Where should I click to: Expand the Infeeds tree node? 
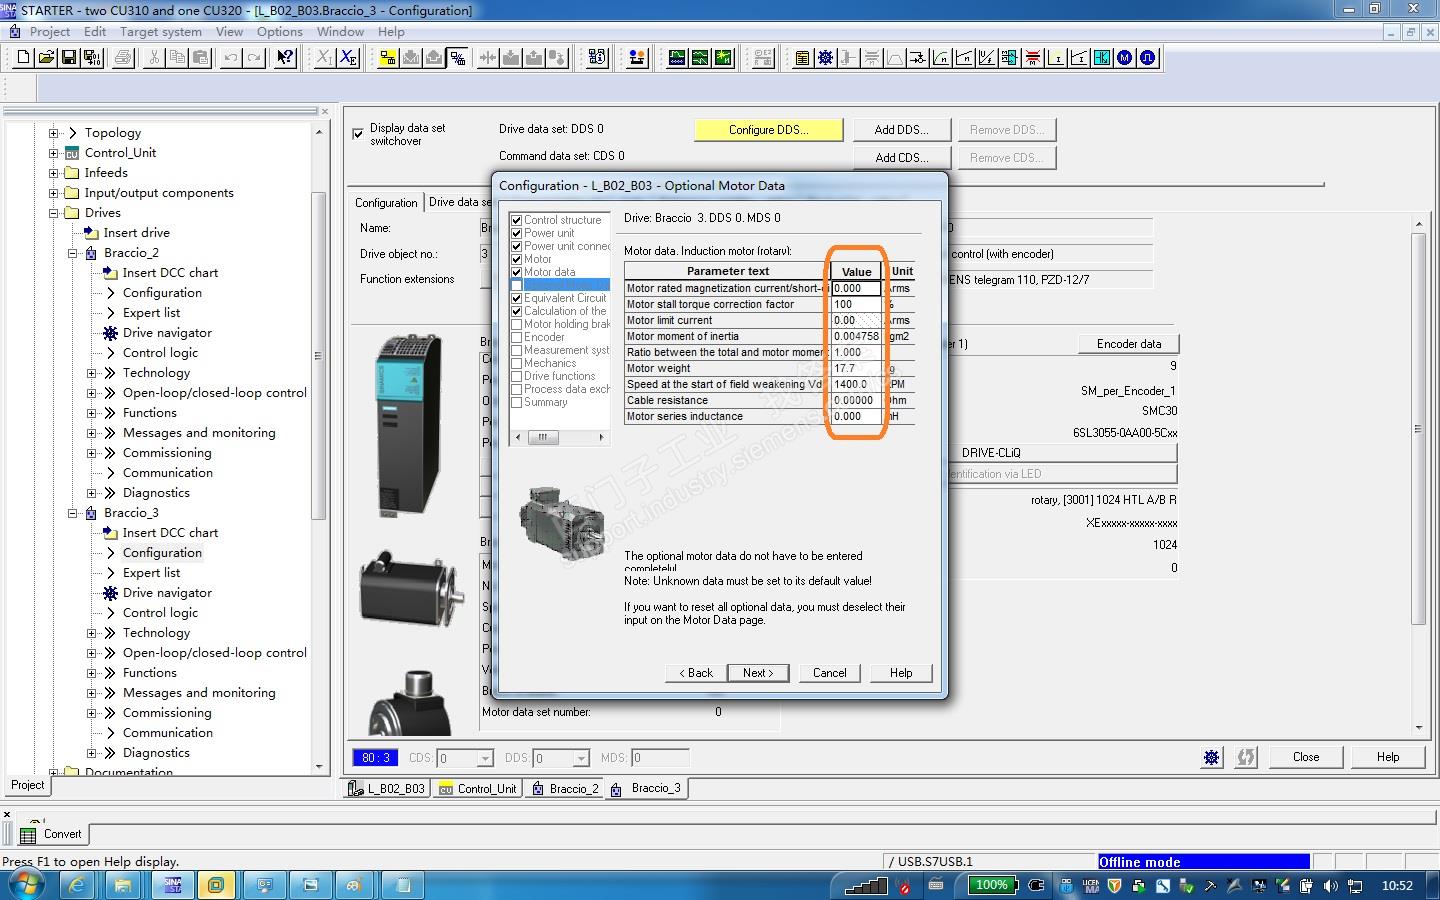tap(54, 173)
